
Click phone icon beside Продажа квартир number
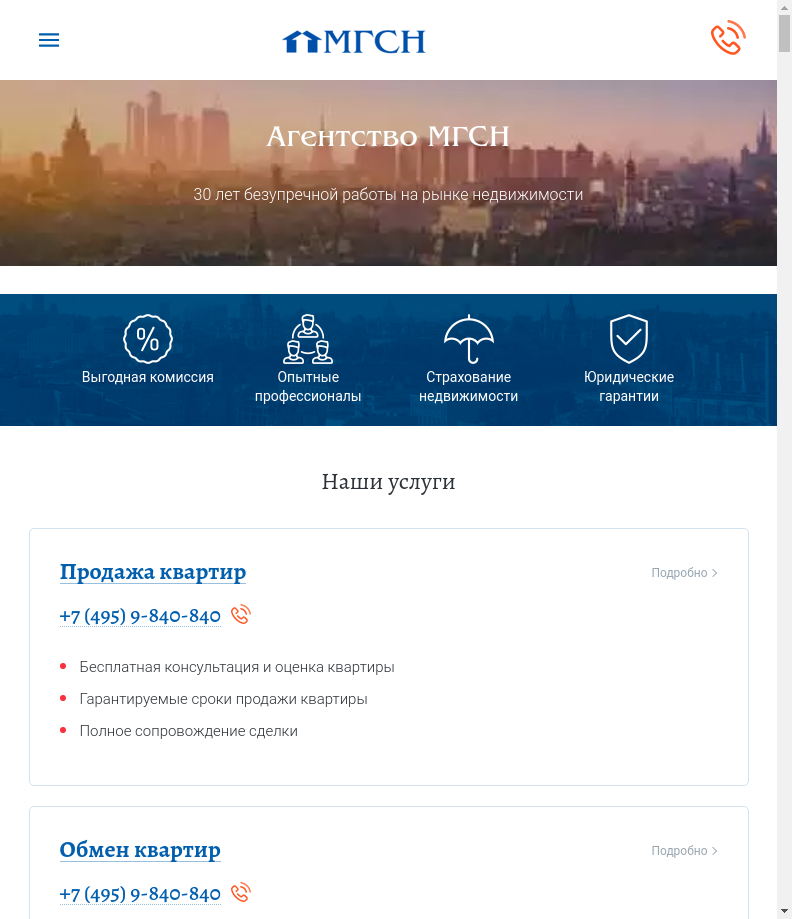point(240,615)
